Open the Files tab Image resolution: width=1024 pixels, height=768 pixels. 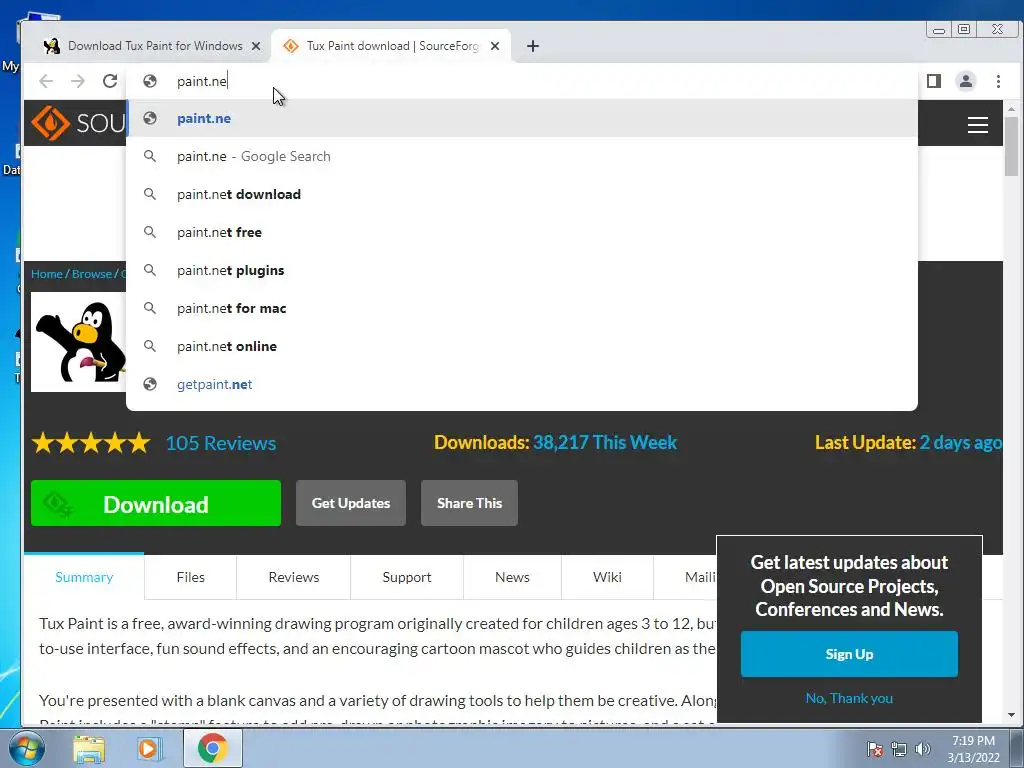pos(191,577)
